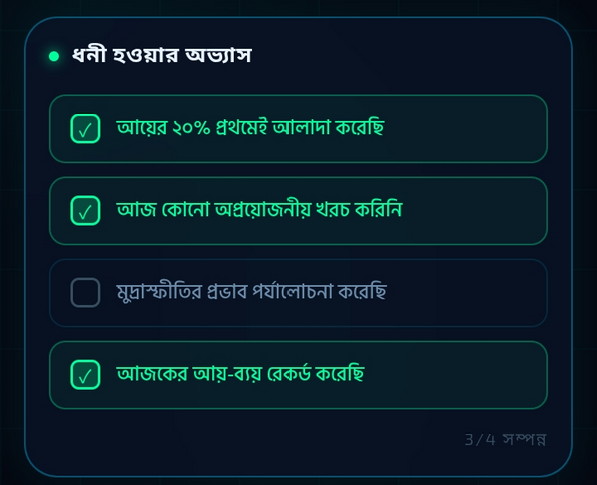Viewport: 597px width, 485px height.
Task: Click the সম্পন্ন completion label
Action: tap(524, 440)
